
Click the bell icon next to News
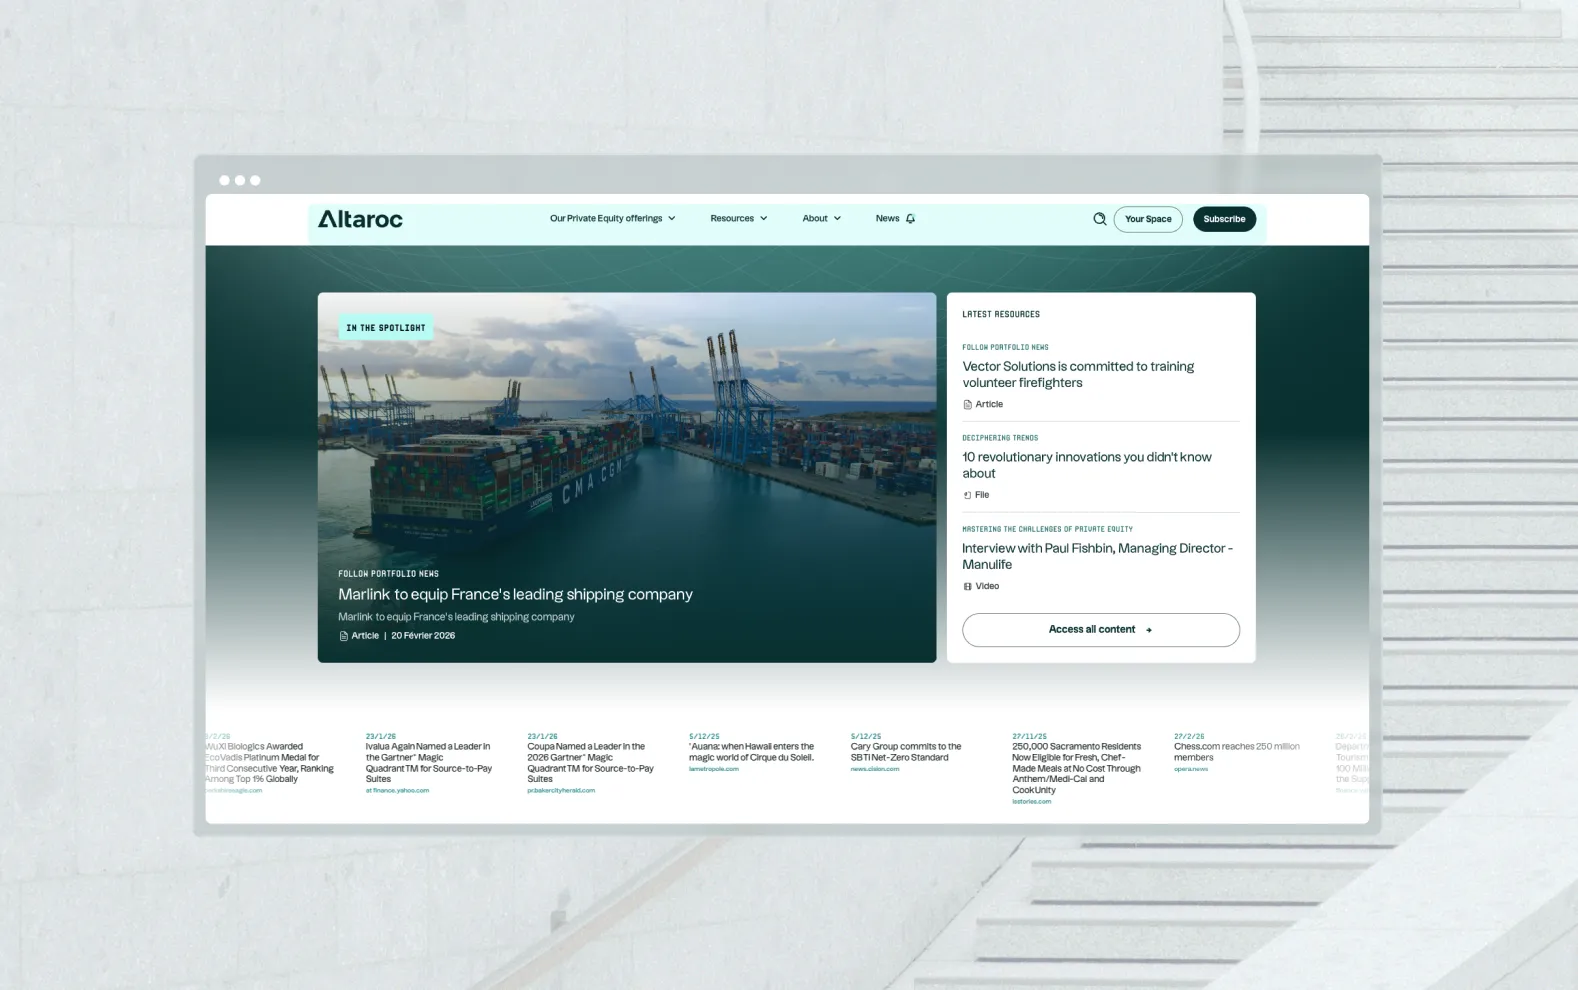pyautogui.click(x=910, y=219)
